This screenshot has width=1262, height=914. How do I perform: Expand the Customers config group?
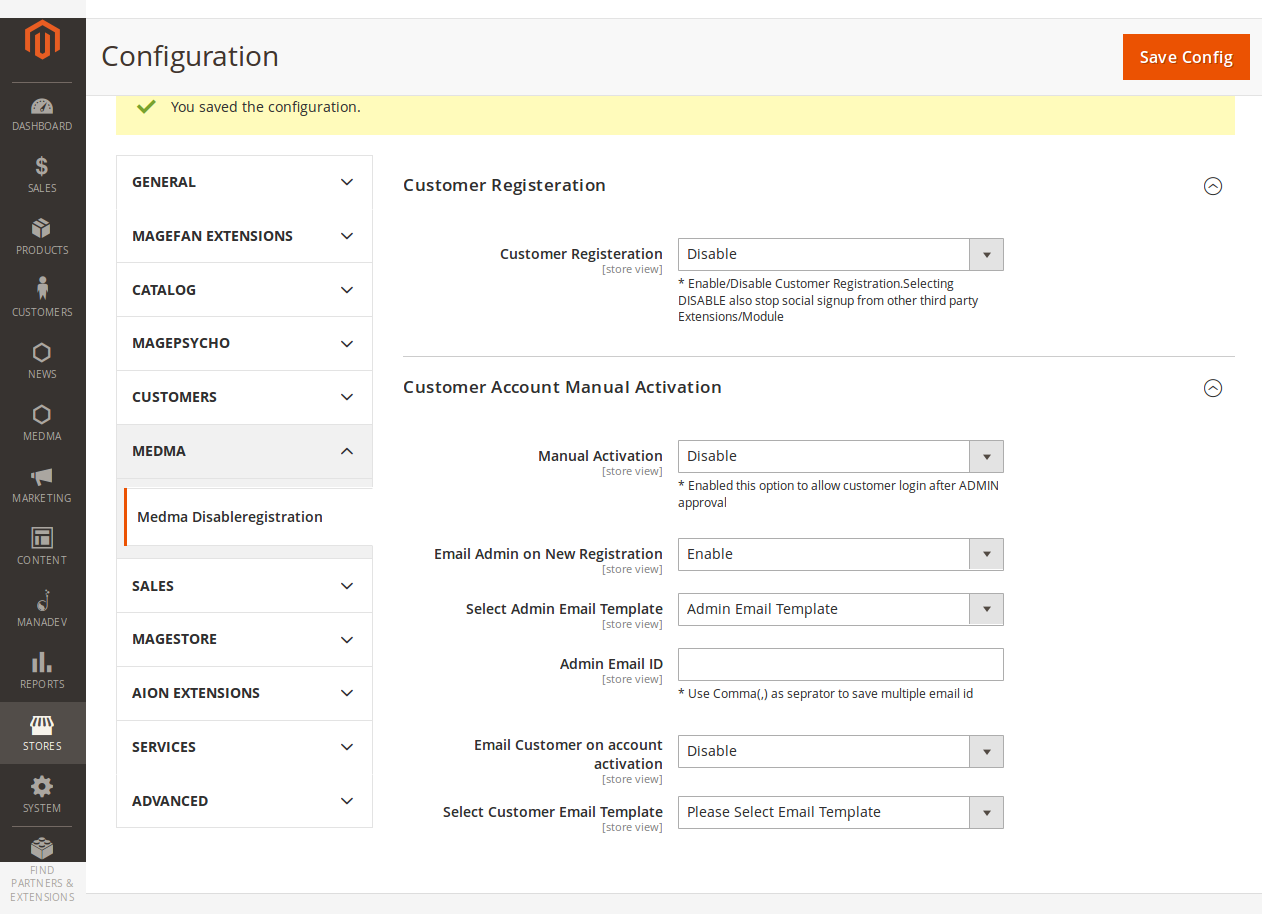[x=244, y=397]
